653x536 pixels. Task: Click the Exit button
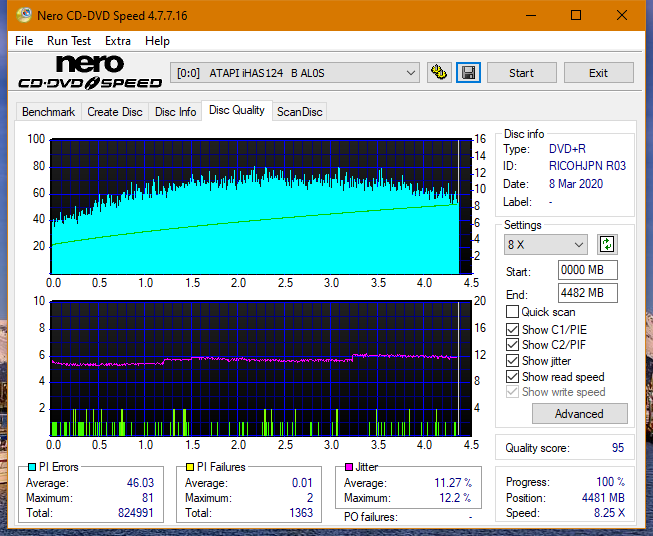[x=598, y=73]
